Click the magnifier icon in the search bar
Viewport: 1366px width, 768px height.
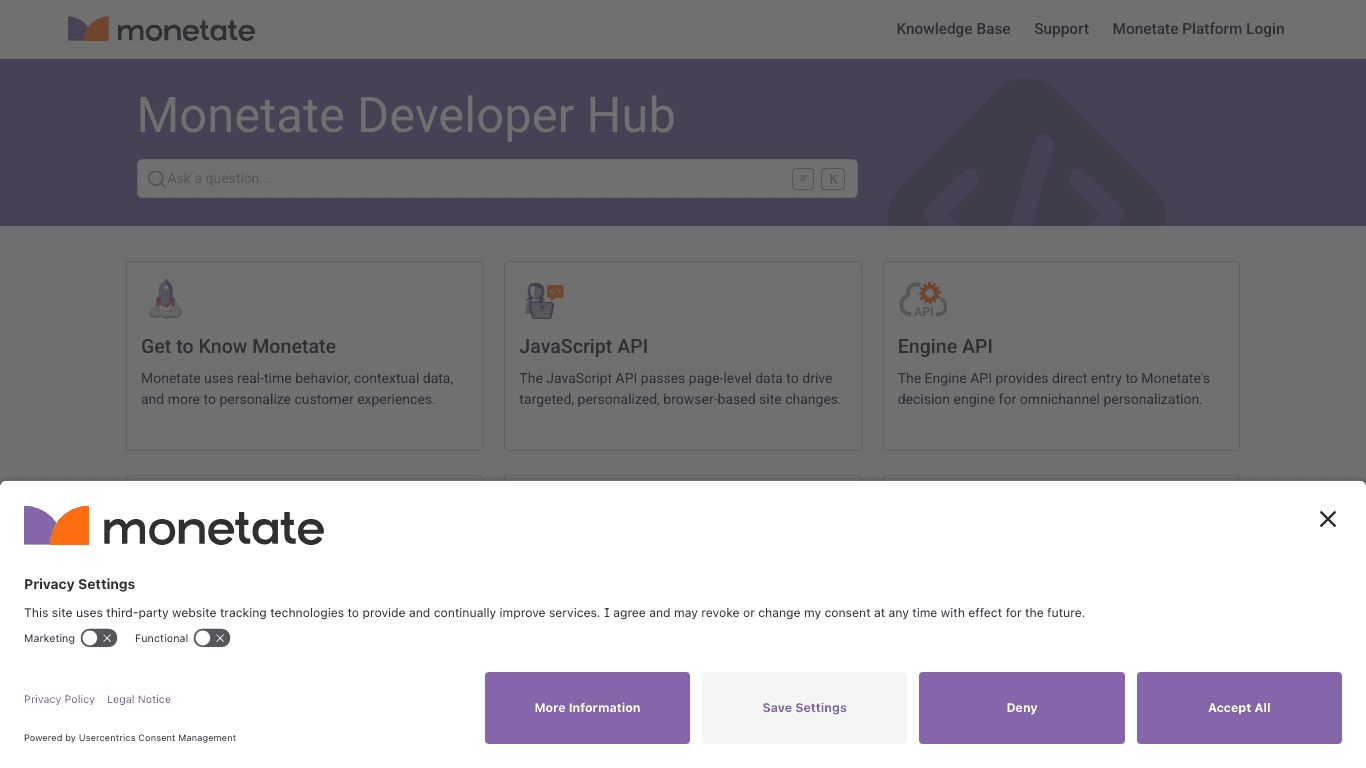point(157,178)
